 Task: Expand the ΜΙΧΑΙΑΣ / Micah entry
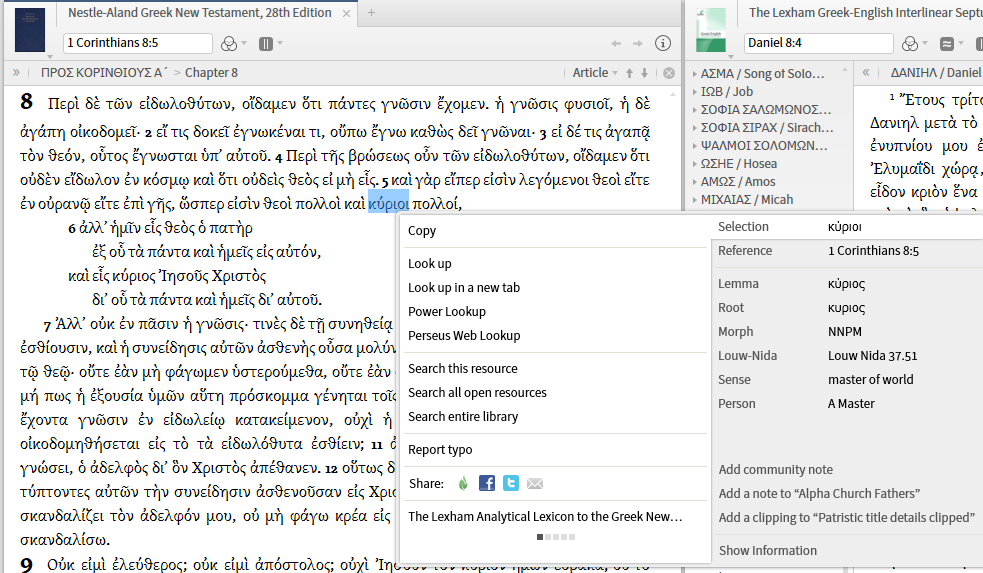(x=695, y=200)
